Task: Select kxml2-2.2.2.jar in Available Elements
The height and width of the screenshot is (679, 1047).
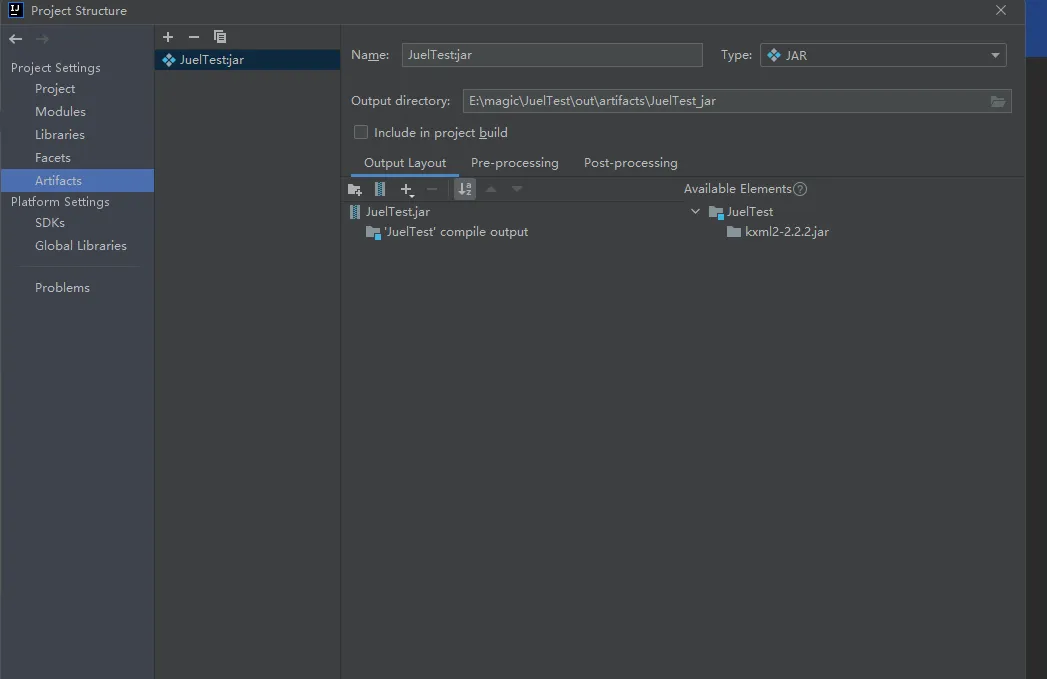Action: click(x=786, y=232)
